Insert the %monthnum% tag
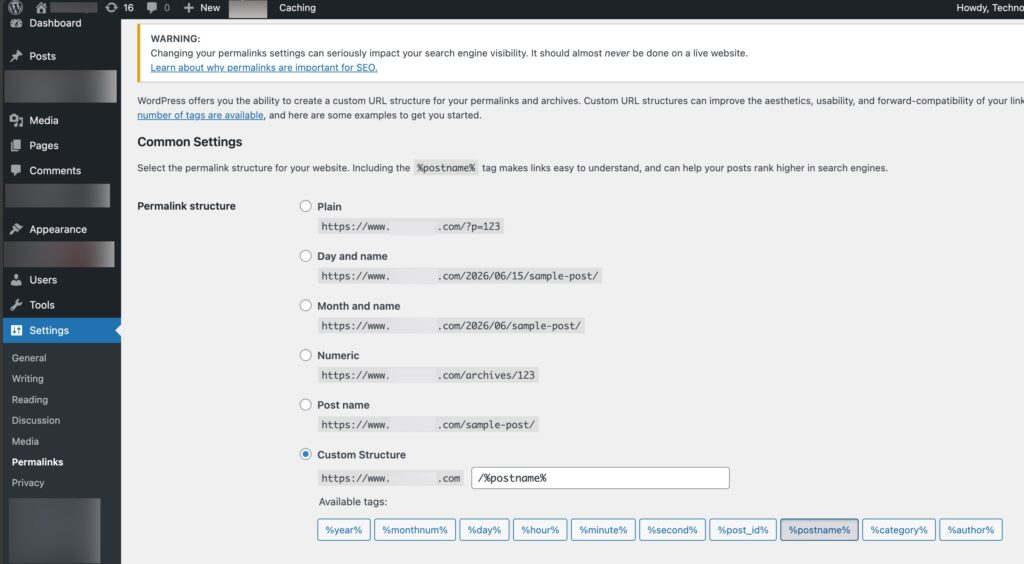 (415, 530)
